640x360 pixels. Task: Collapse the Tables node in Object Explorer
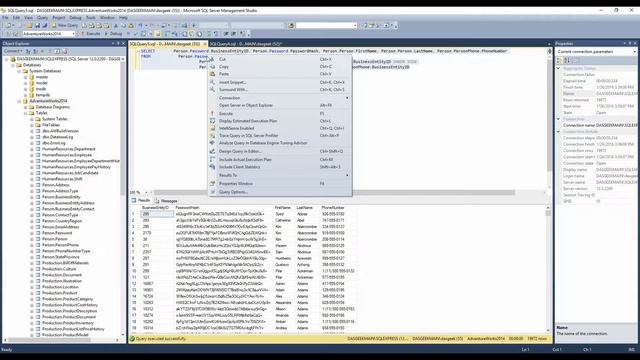click(25, 113)
